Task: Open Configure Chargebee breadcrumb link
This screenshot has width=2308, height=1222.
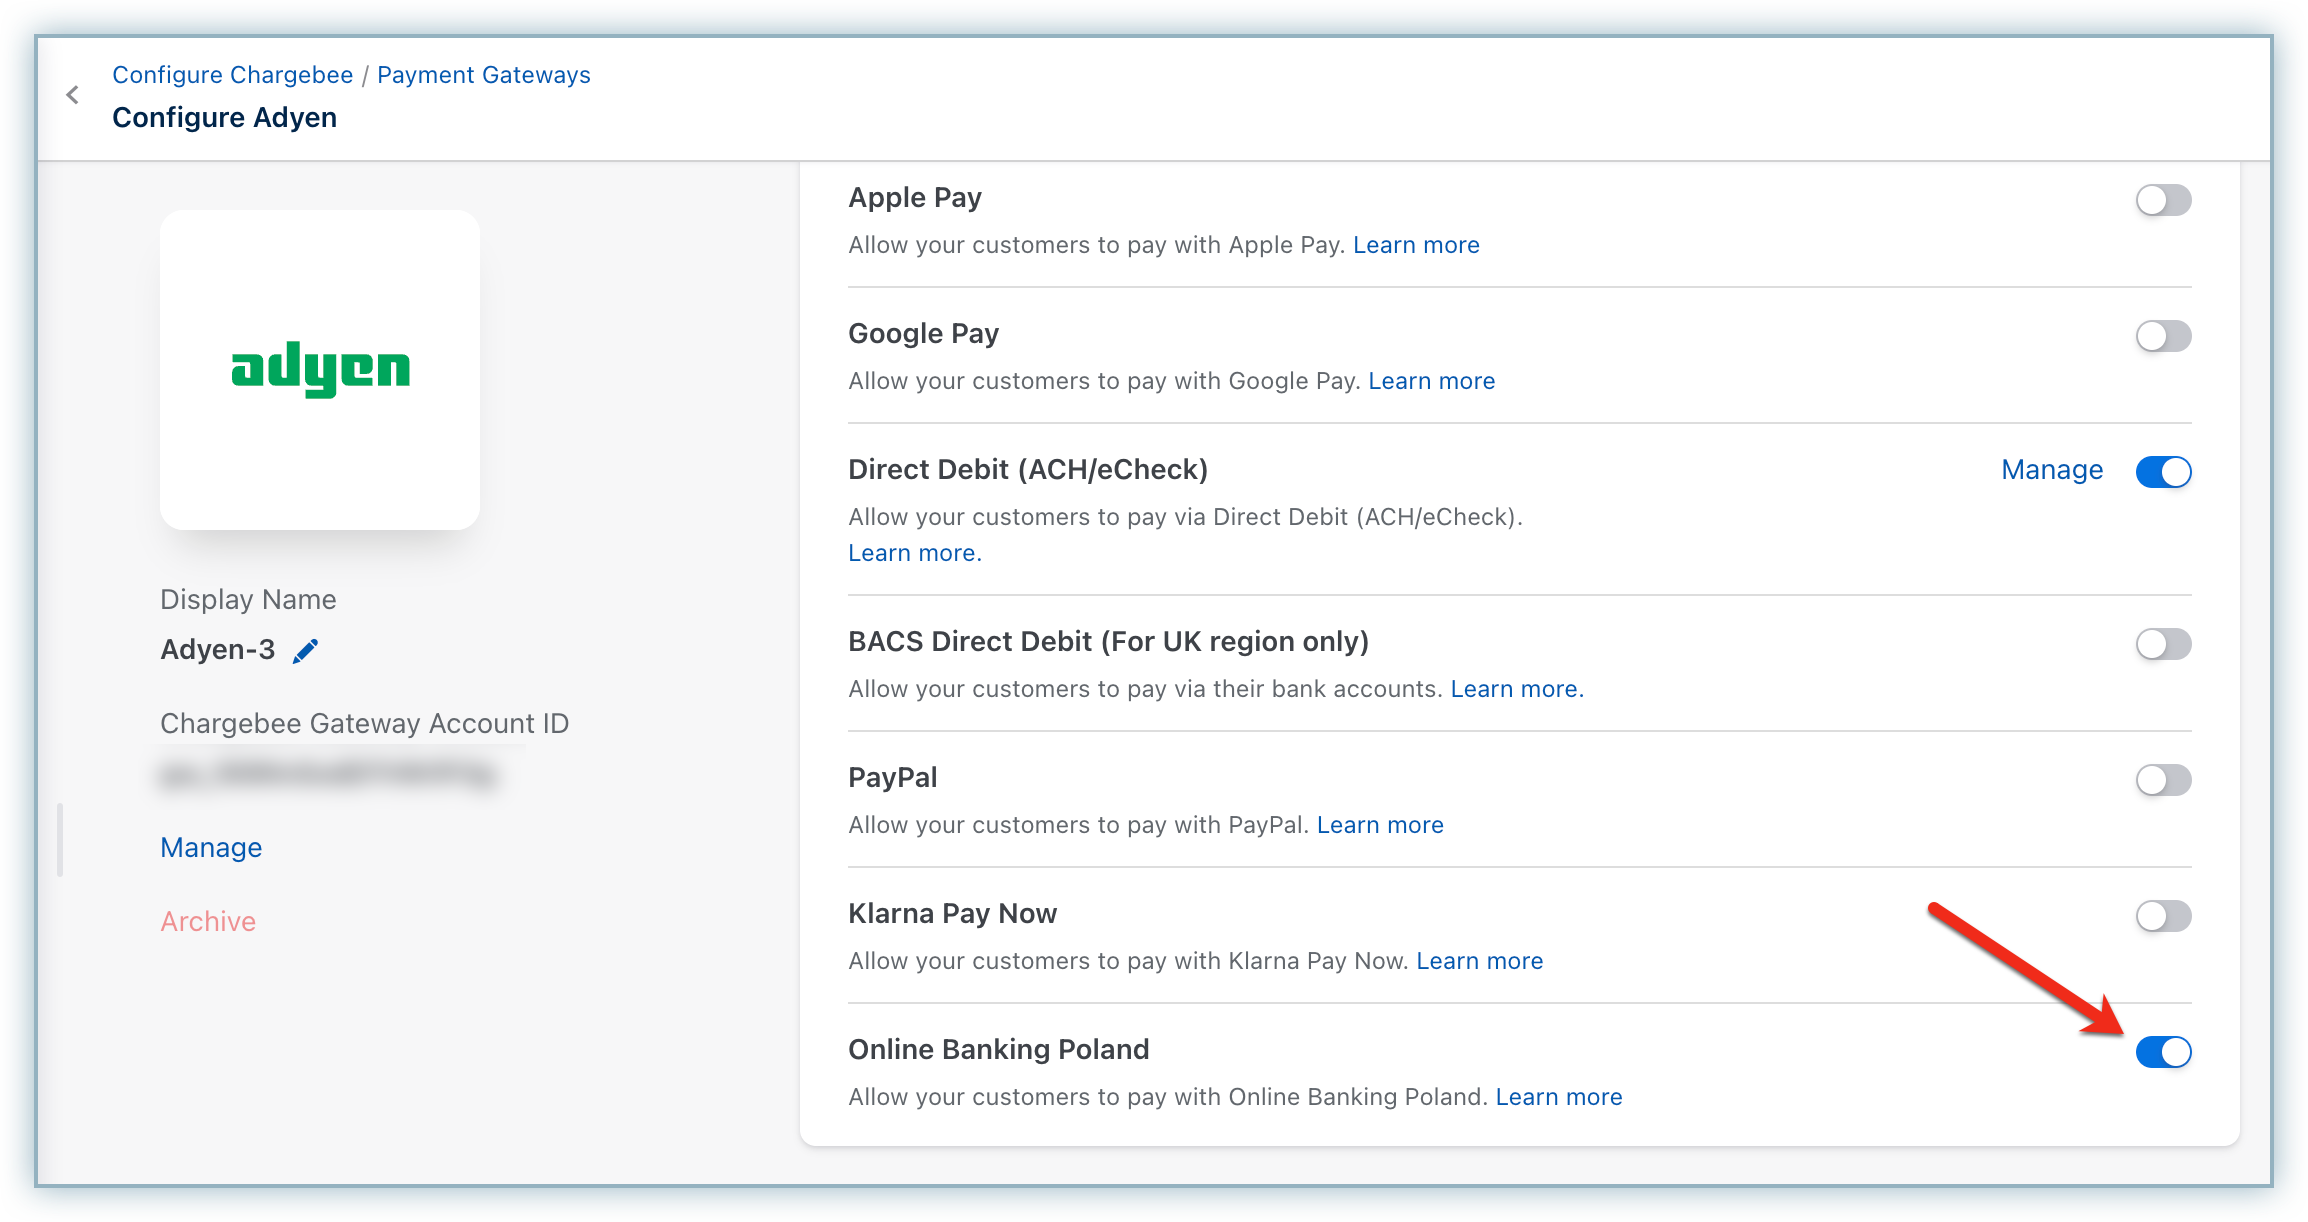Action: pos(232,75)
